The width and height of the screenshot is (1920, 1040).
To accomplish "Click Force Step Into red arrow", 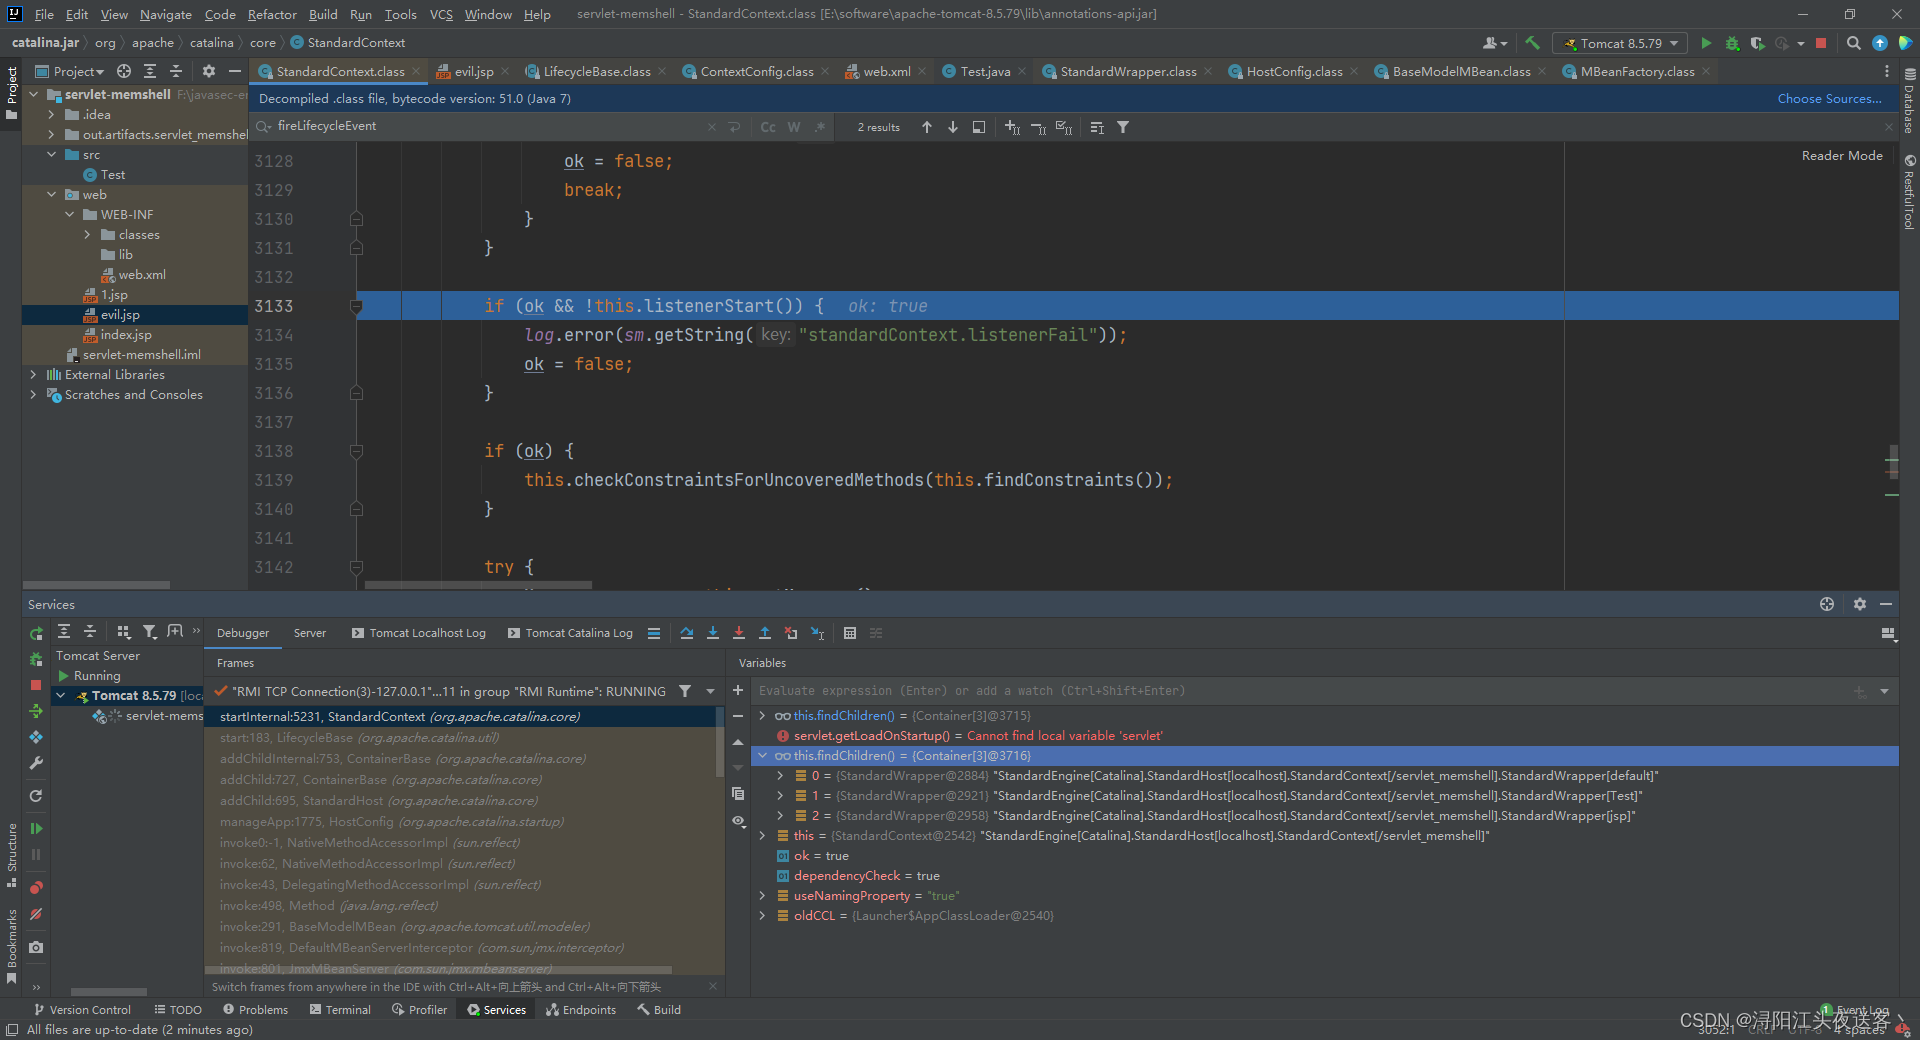I will [x=739, y=633].
